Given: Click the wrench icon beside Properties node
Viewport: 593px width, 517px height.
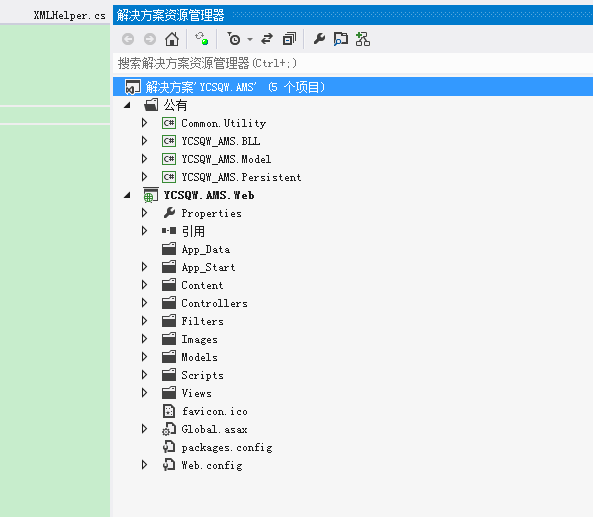Looking at the screenshot, I should coord(169,213).
